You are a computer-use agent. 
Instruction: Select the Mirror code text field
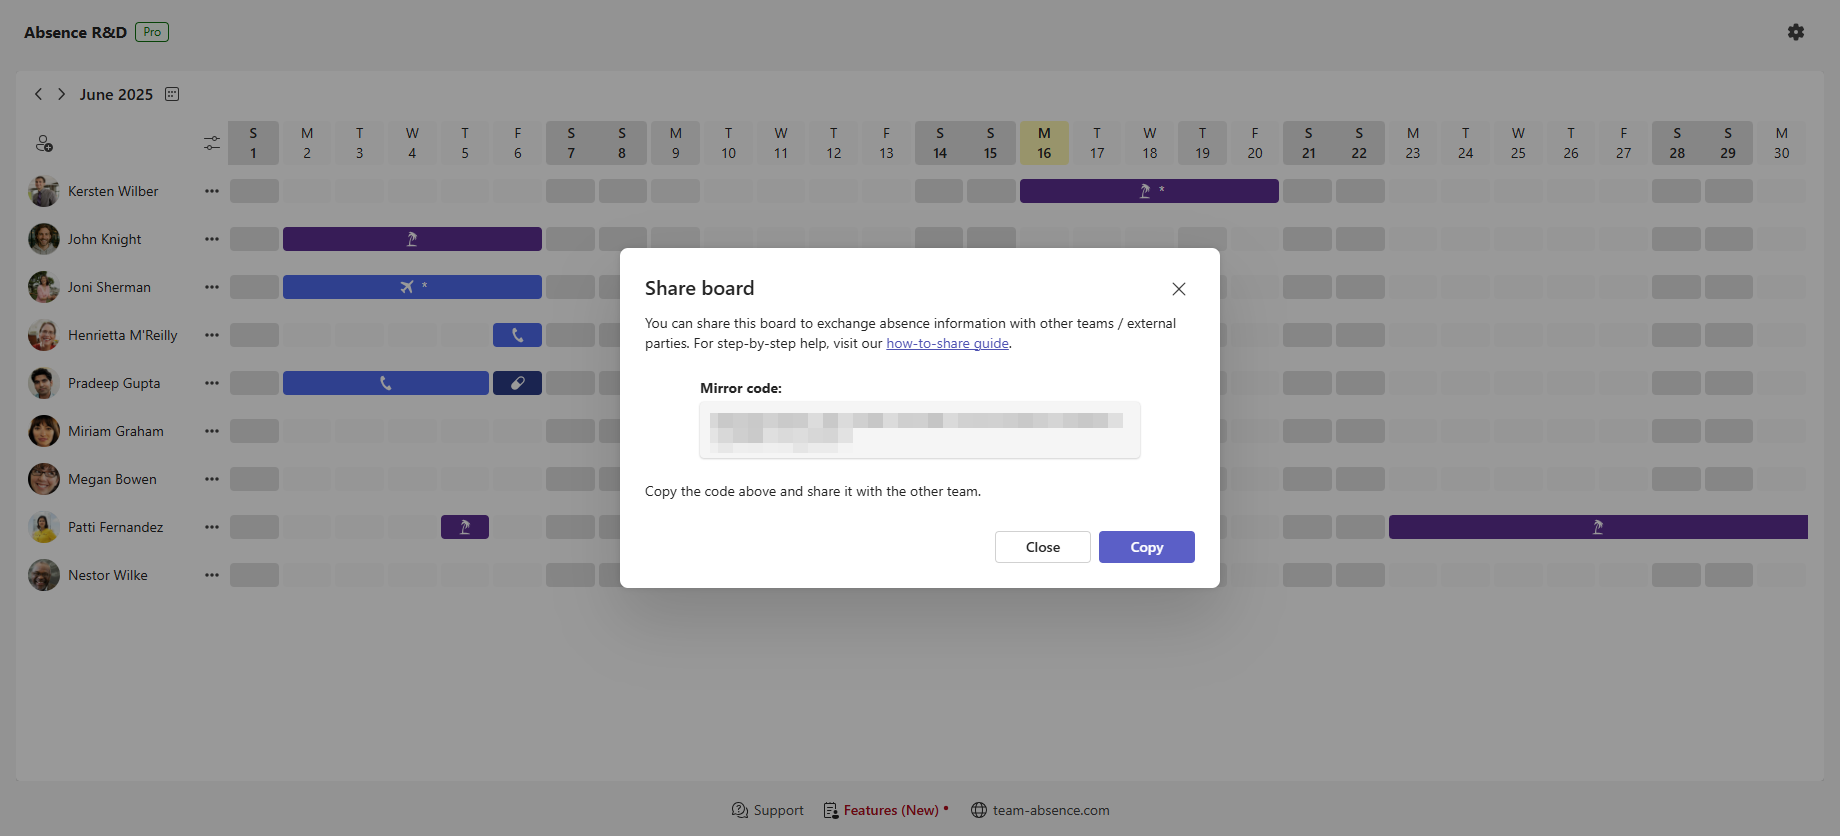(919, 430)
